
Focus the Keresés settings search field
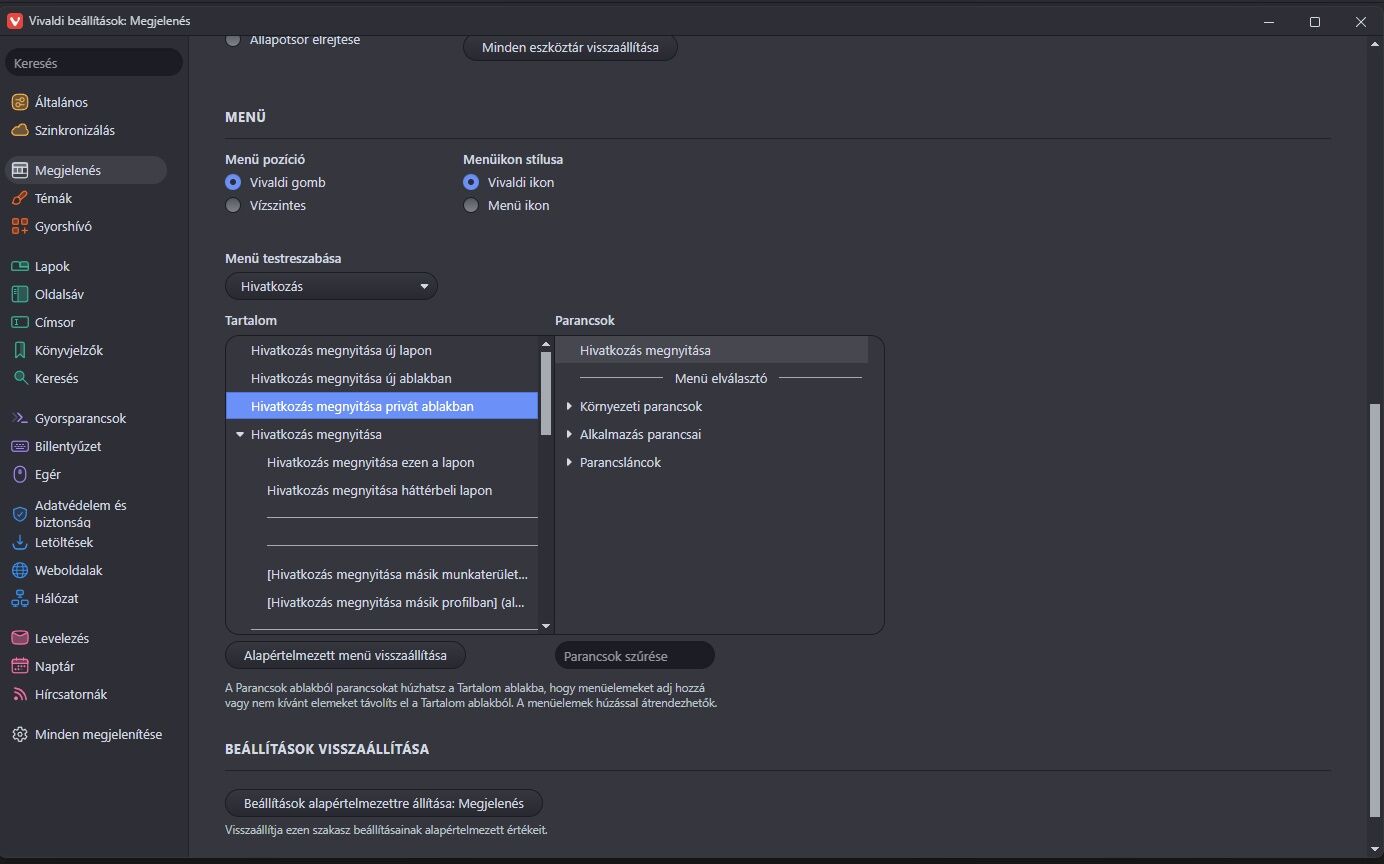point(94,63)
